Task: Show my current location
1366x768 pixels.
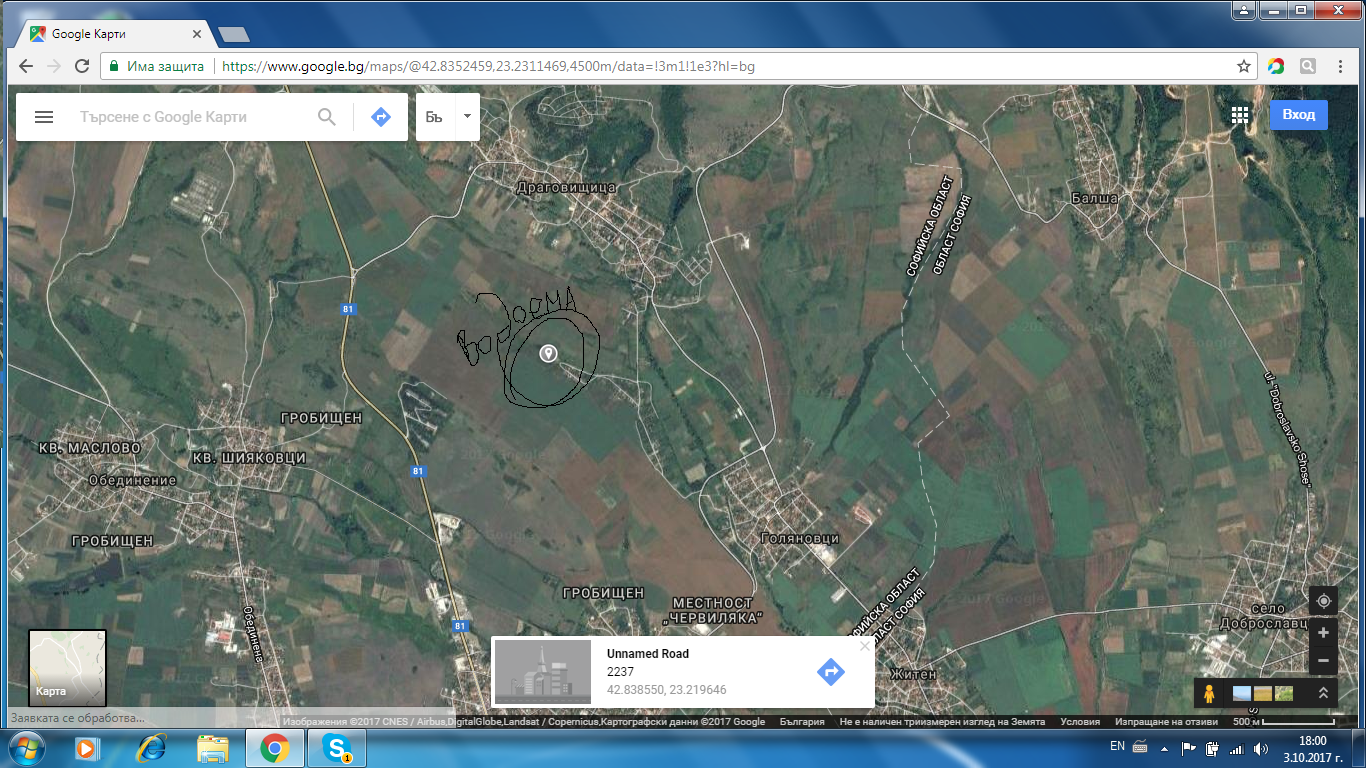Action: coord(1323,601)
